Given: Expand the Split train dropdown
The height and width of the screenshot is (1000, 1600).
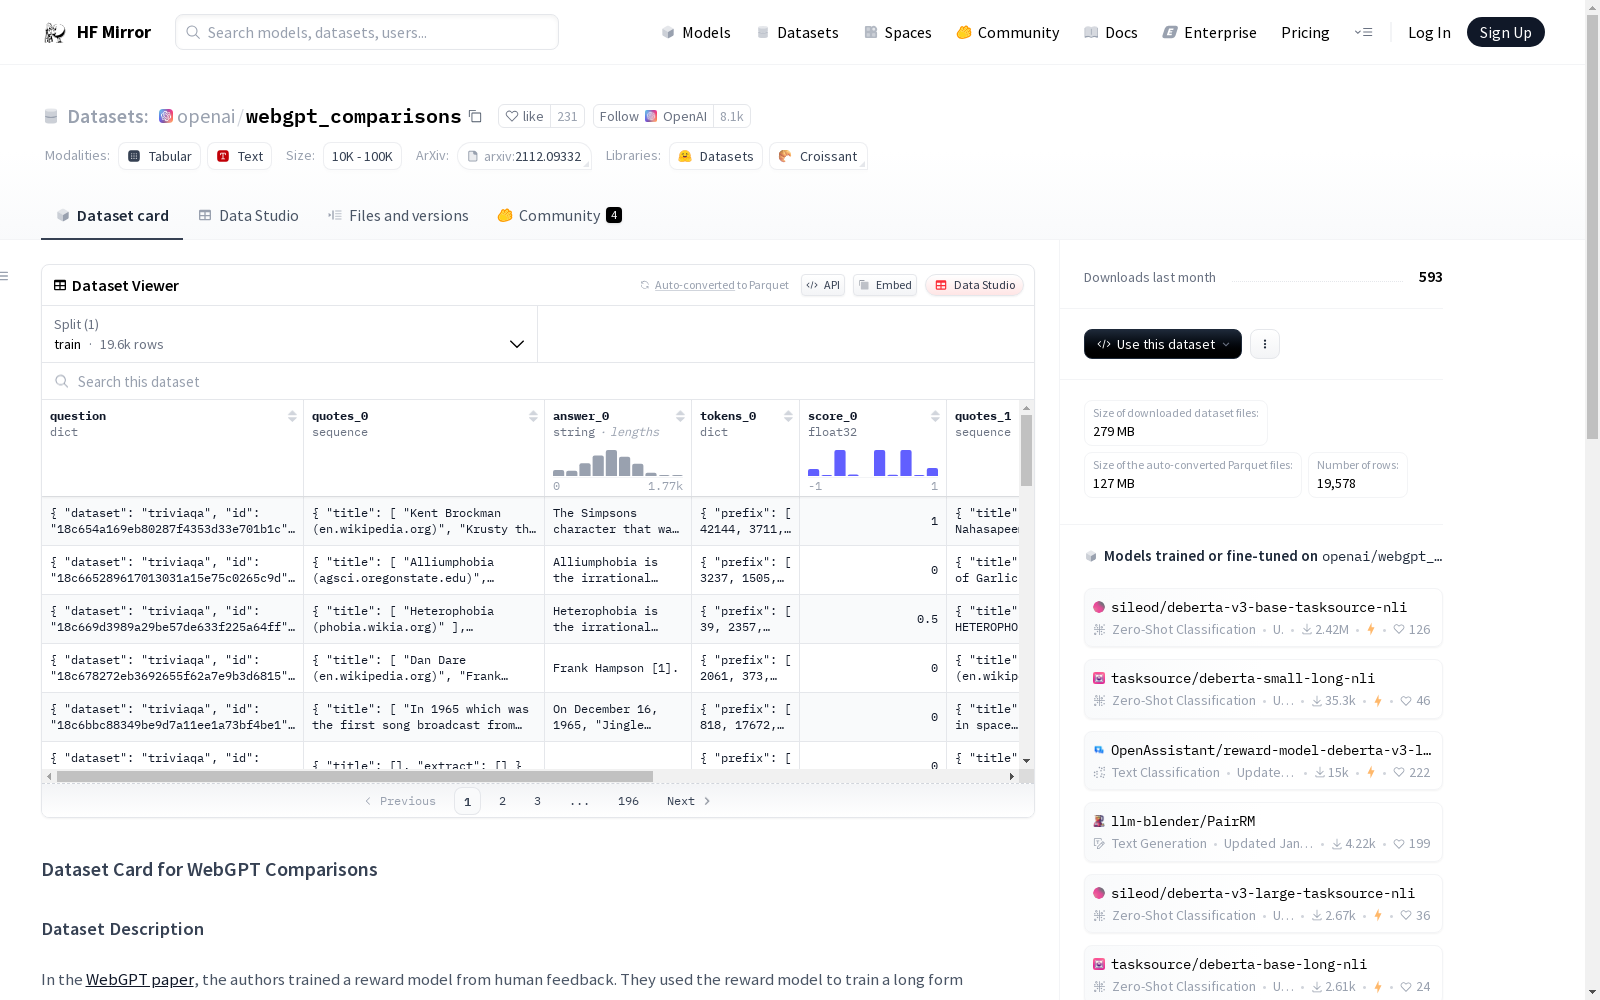Looking at the screenshot, I should pyautogui.click(x=290, y=334).
